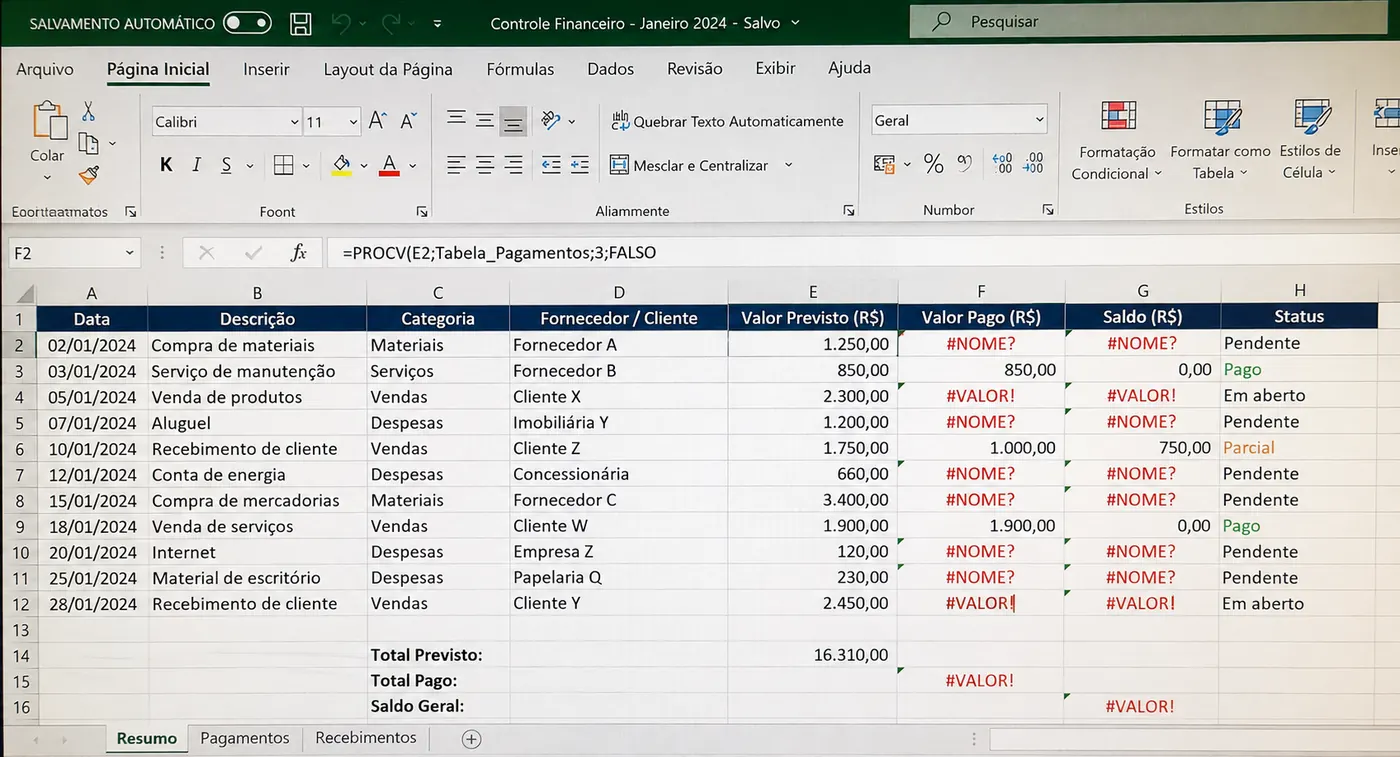Expand the Formatação Condicional menu
The height and width of the screenshot is (757, 1400).
[1117, 140]
